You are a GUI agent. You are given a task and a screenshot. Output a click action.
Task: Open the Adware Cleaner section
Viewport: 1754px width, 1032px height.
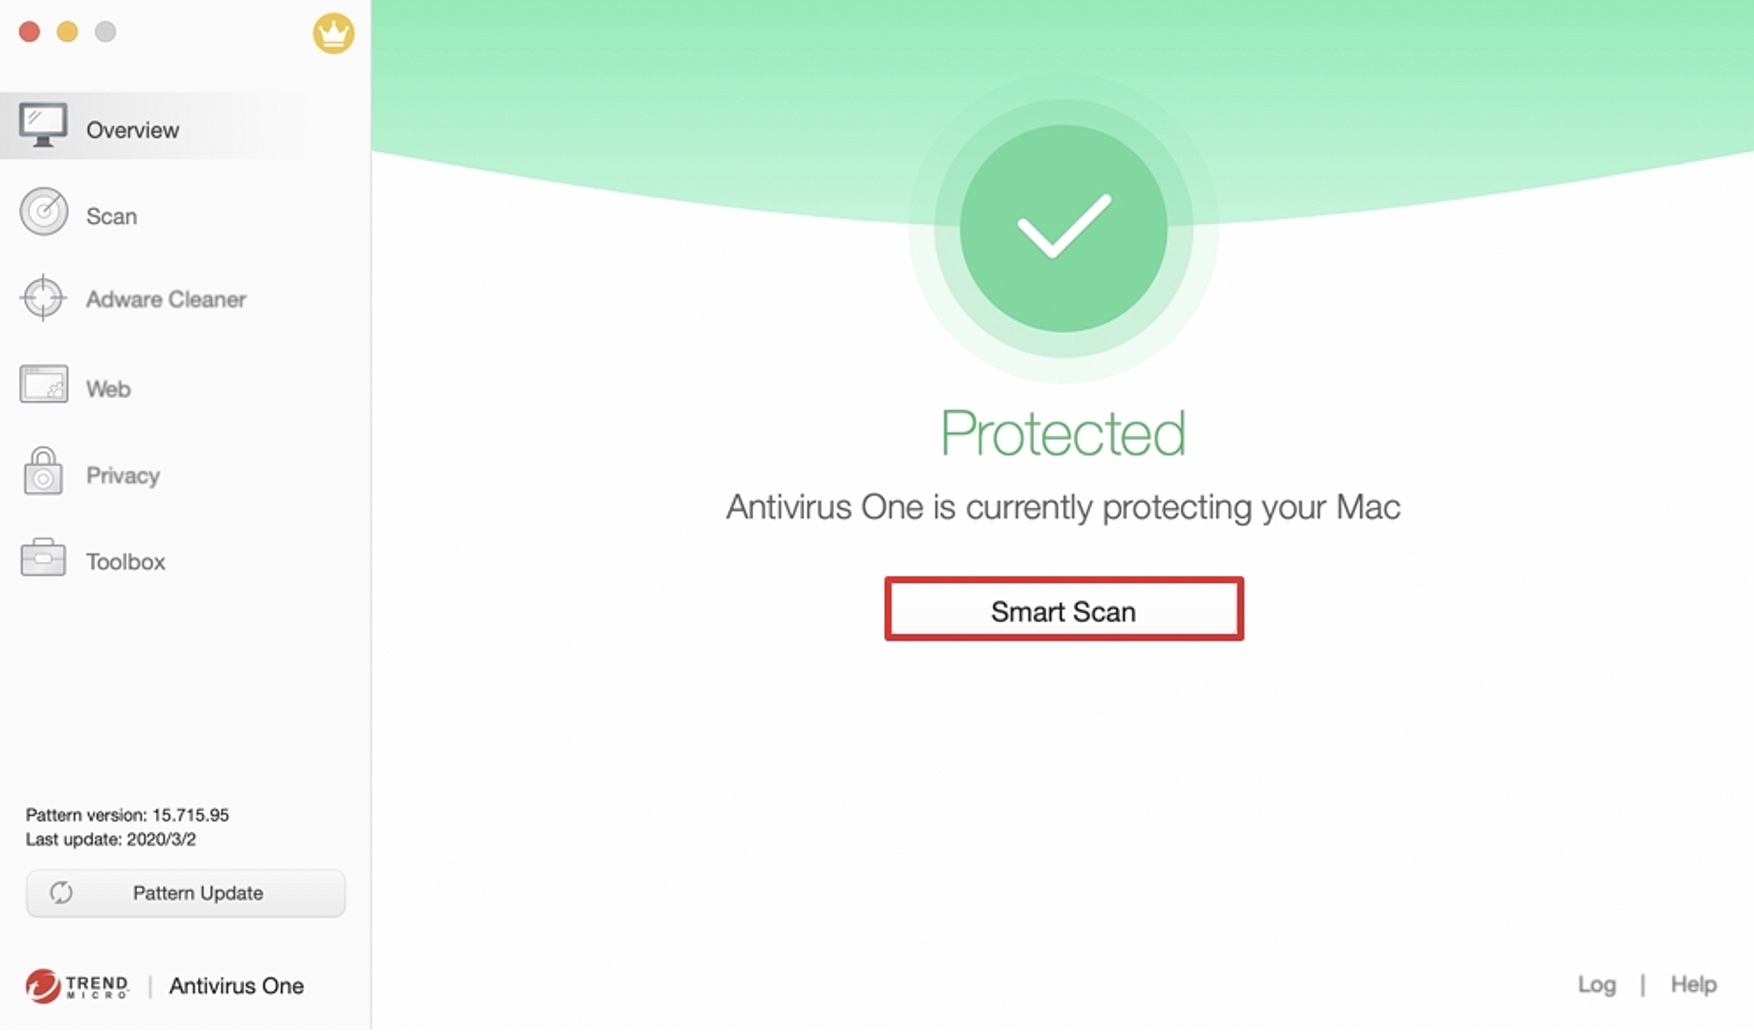(x=165, y=299)
